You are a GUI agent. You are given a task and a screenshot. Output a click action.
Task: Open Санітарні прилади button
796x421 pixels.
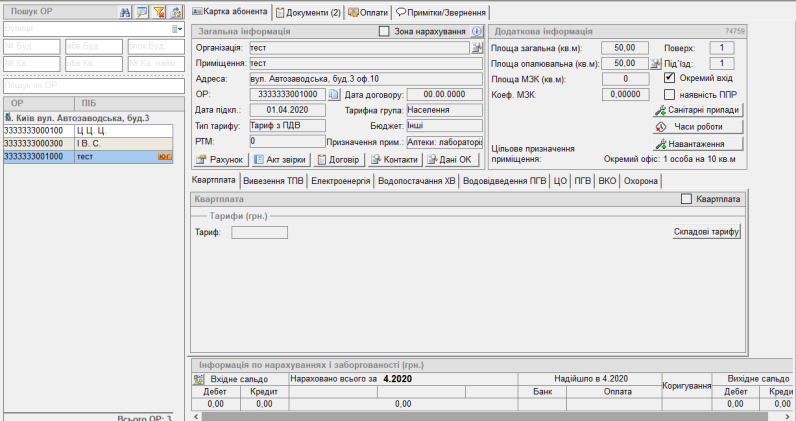coord(698,110)
